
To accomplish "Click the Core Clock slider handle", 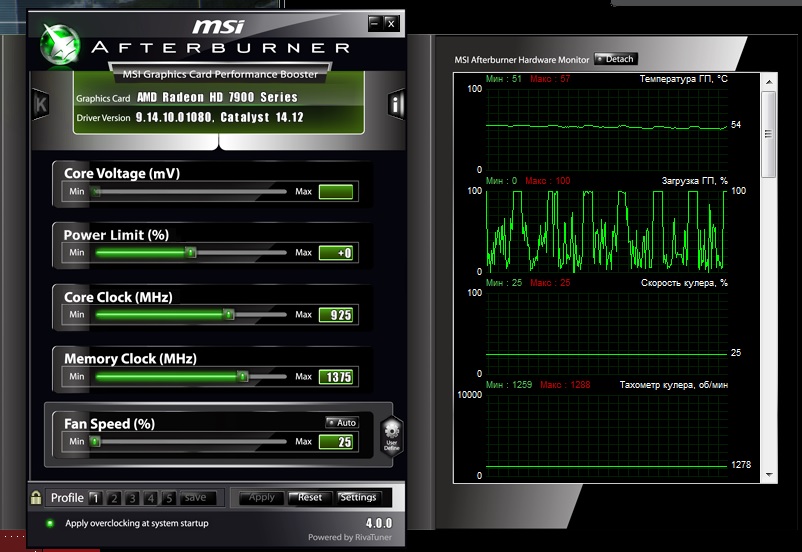I will [229, 315].
